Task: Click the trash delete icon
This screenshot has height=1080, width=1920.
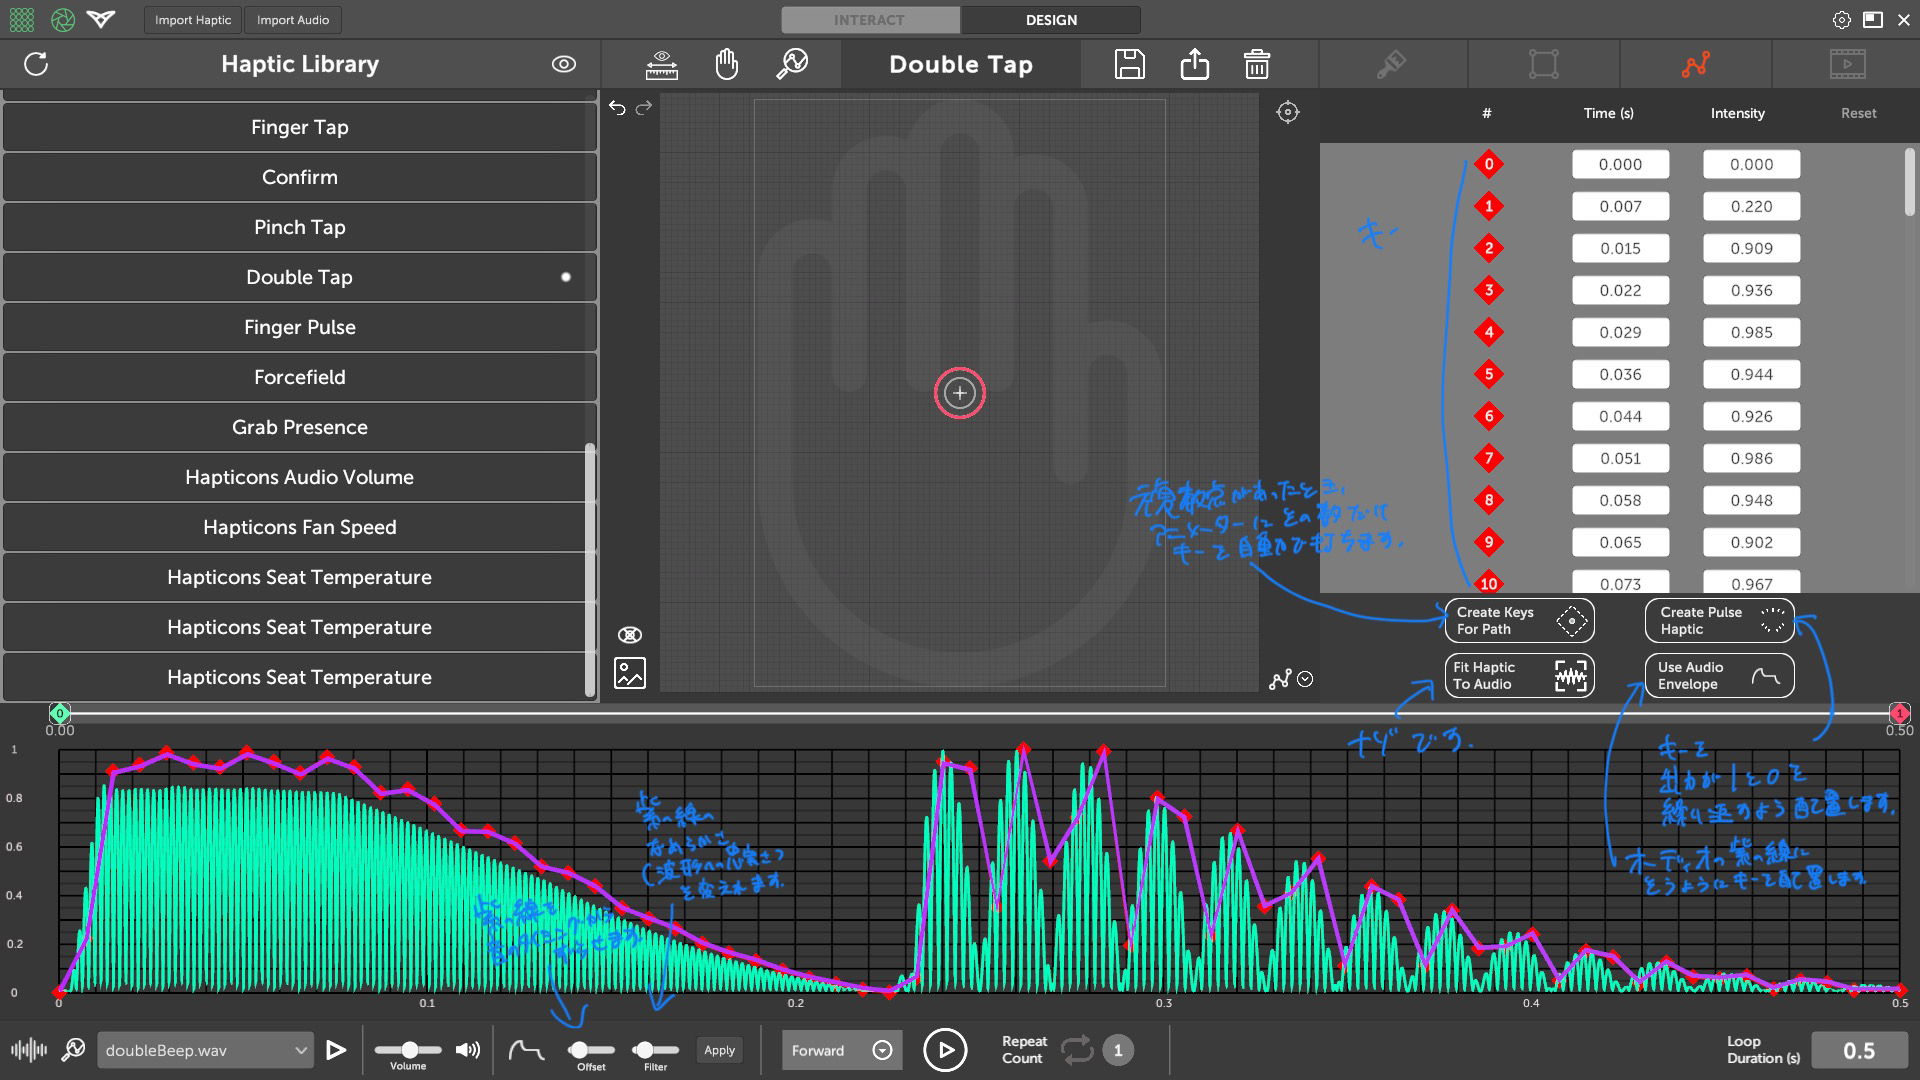Action: (x=1257, y=64)
